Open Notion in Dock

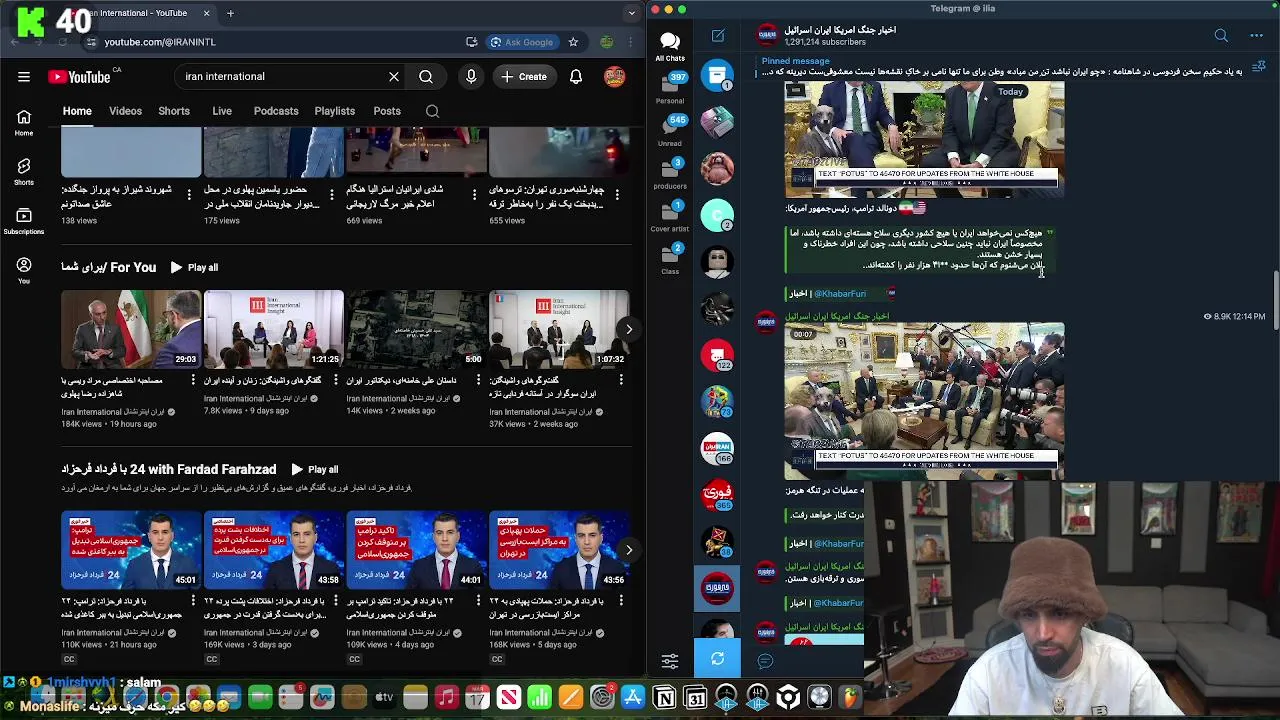pyautogui.click(x=664, y=697)
